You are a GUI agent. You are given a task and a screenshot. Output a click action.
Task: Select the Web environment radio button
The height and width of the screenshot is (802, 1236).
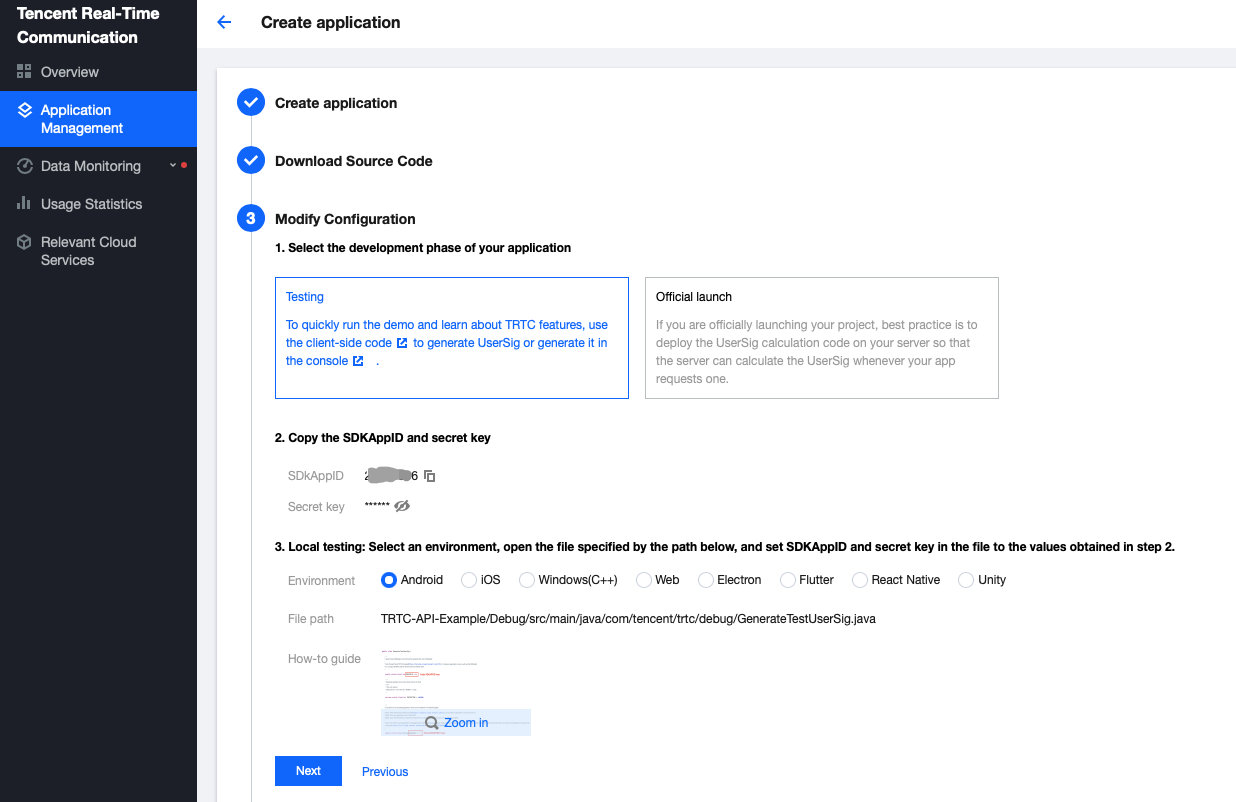pyautogui.click(x=644, y=580)
